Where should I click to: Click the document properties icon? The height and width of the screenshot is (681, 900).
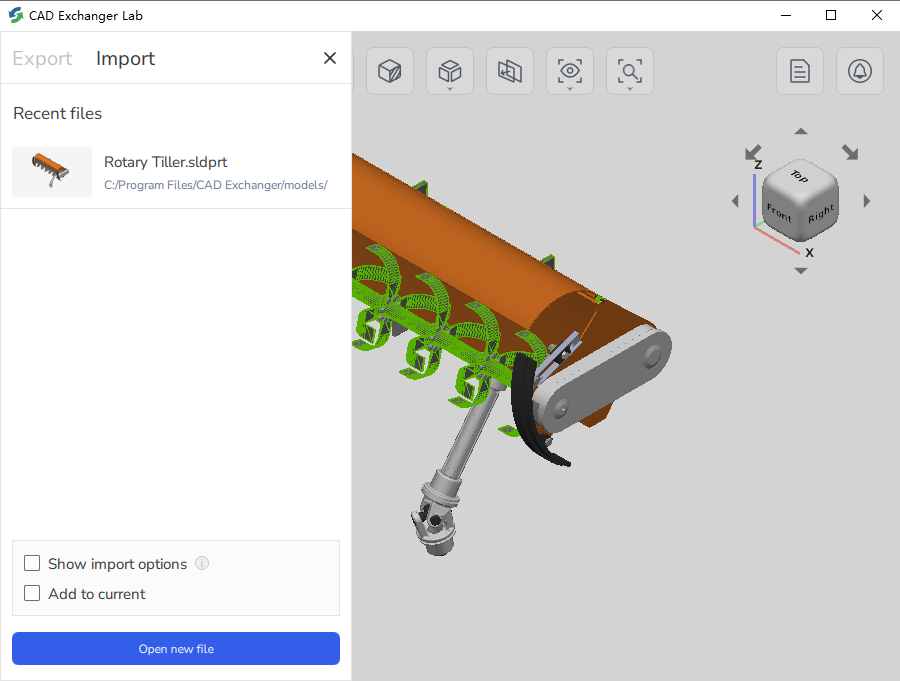(x=800, y=71)
